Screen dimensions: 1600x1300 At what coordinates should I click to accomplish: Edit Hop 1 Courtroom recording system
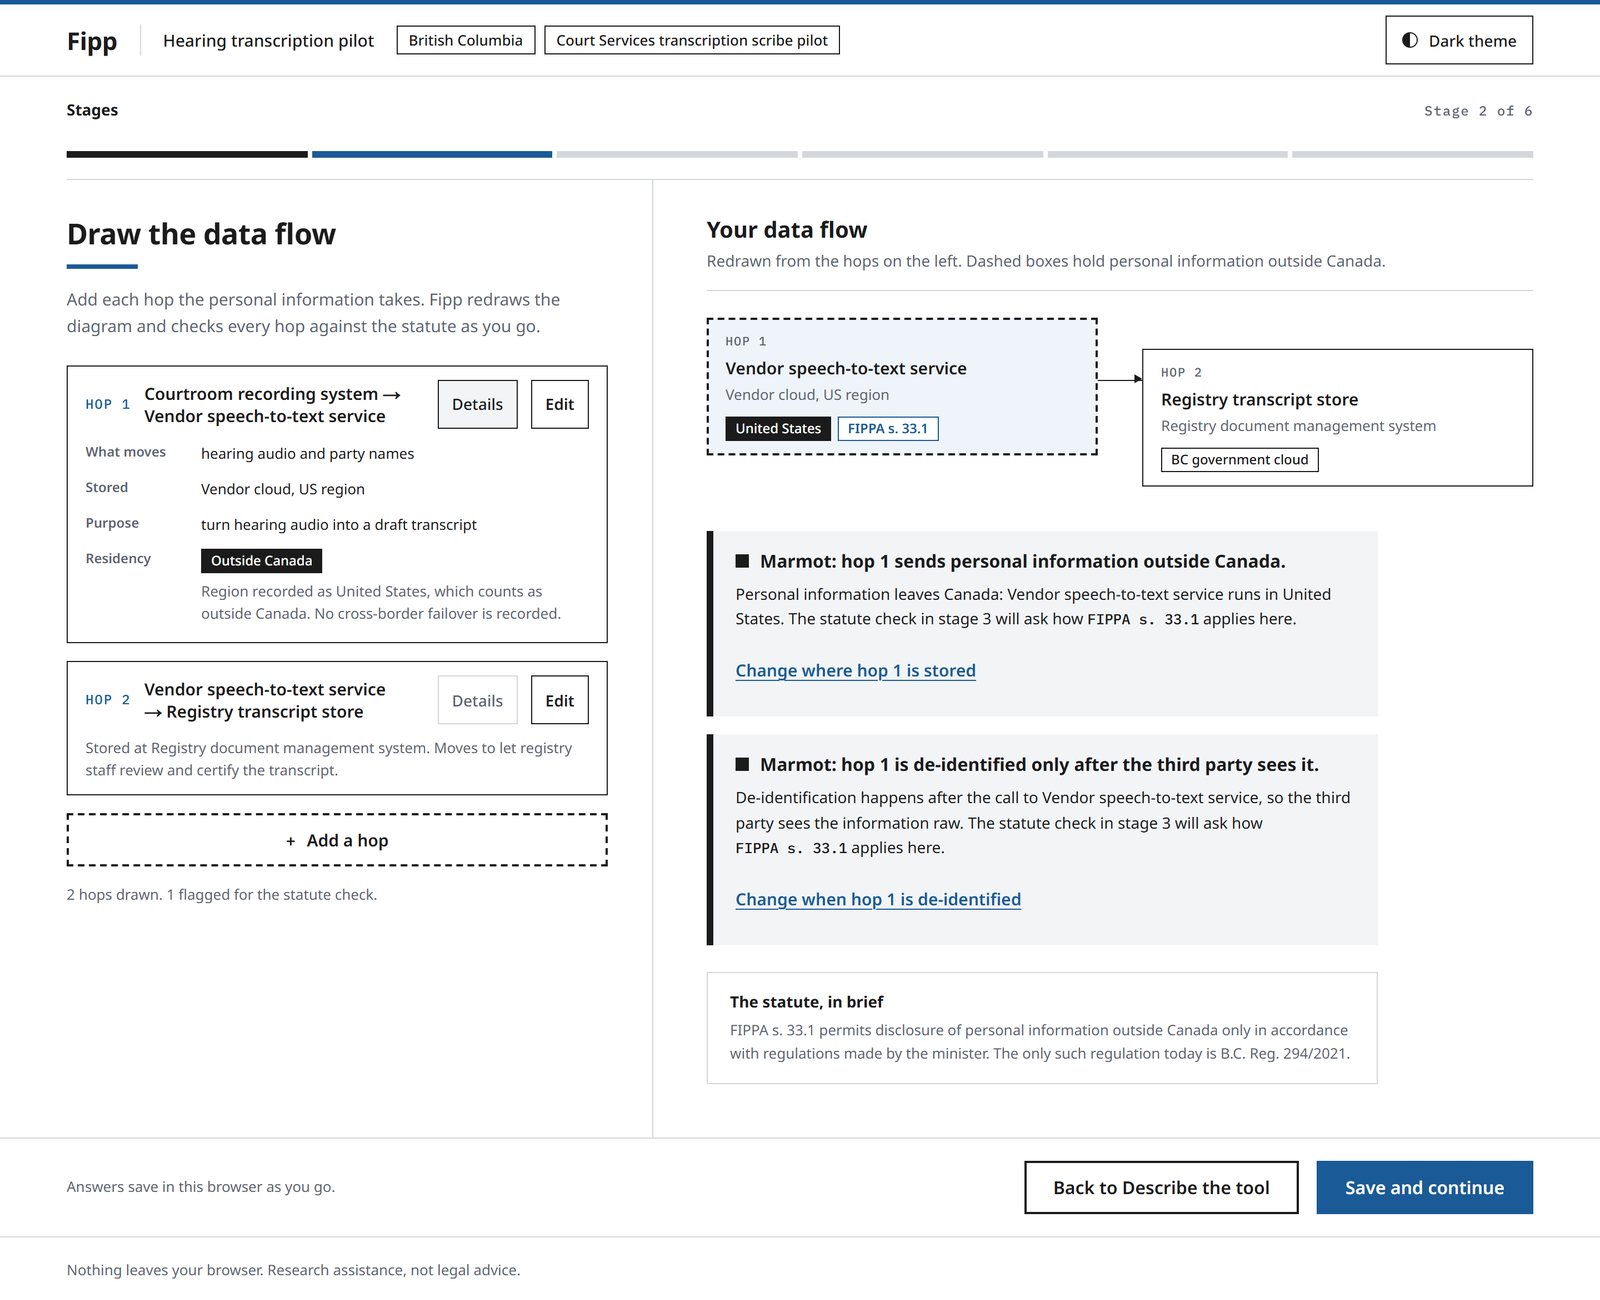(559, 404)
